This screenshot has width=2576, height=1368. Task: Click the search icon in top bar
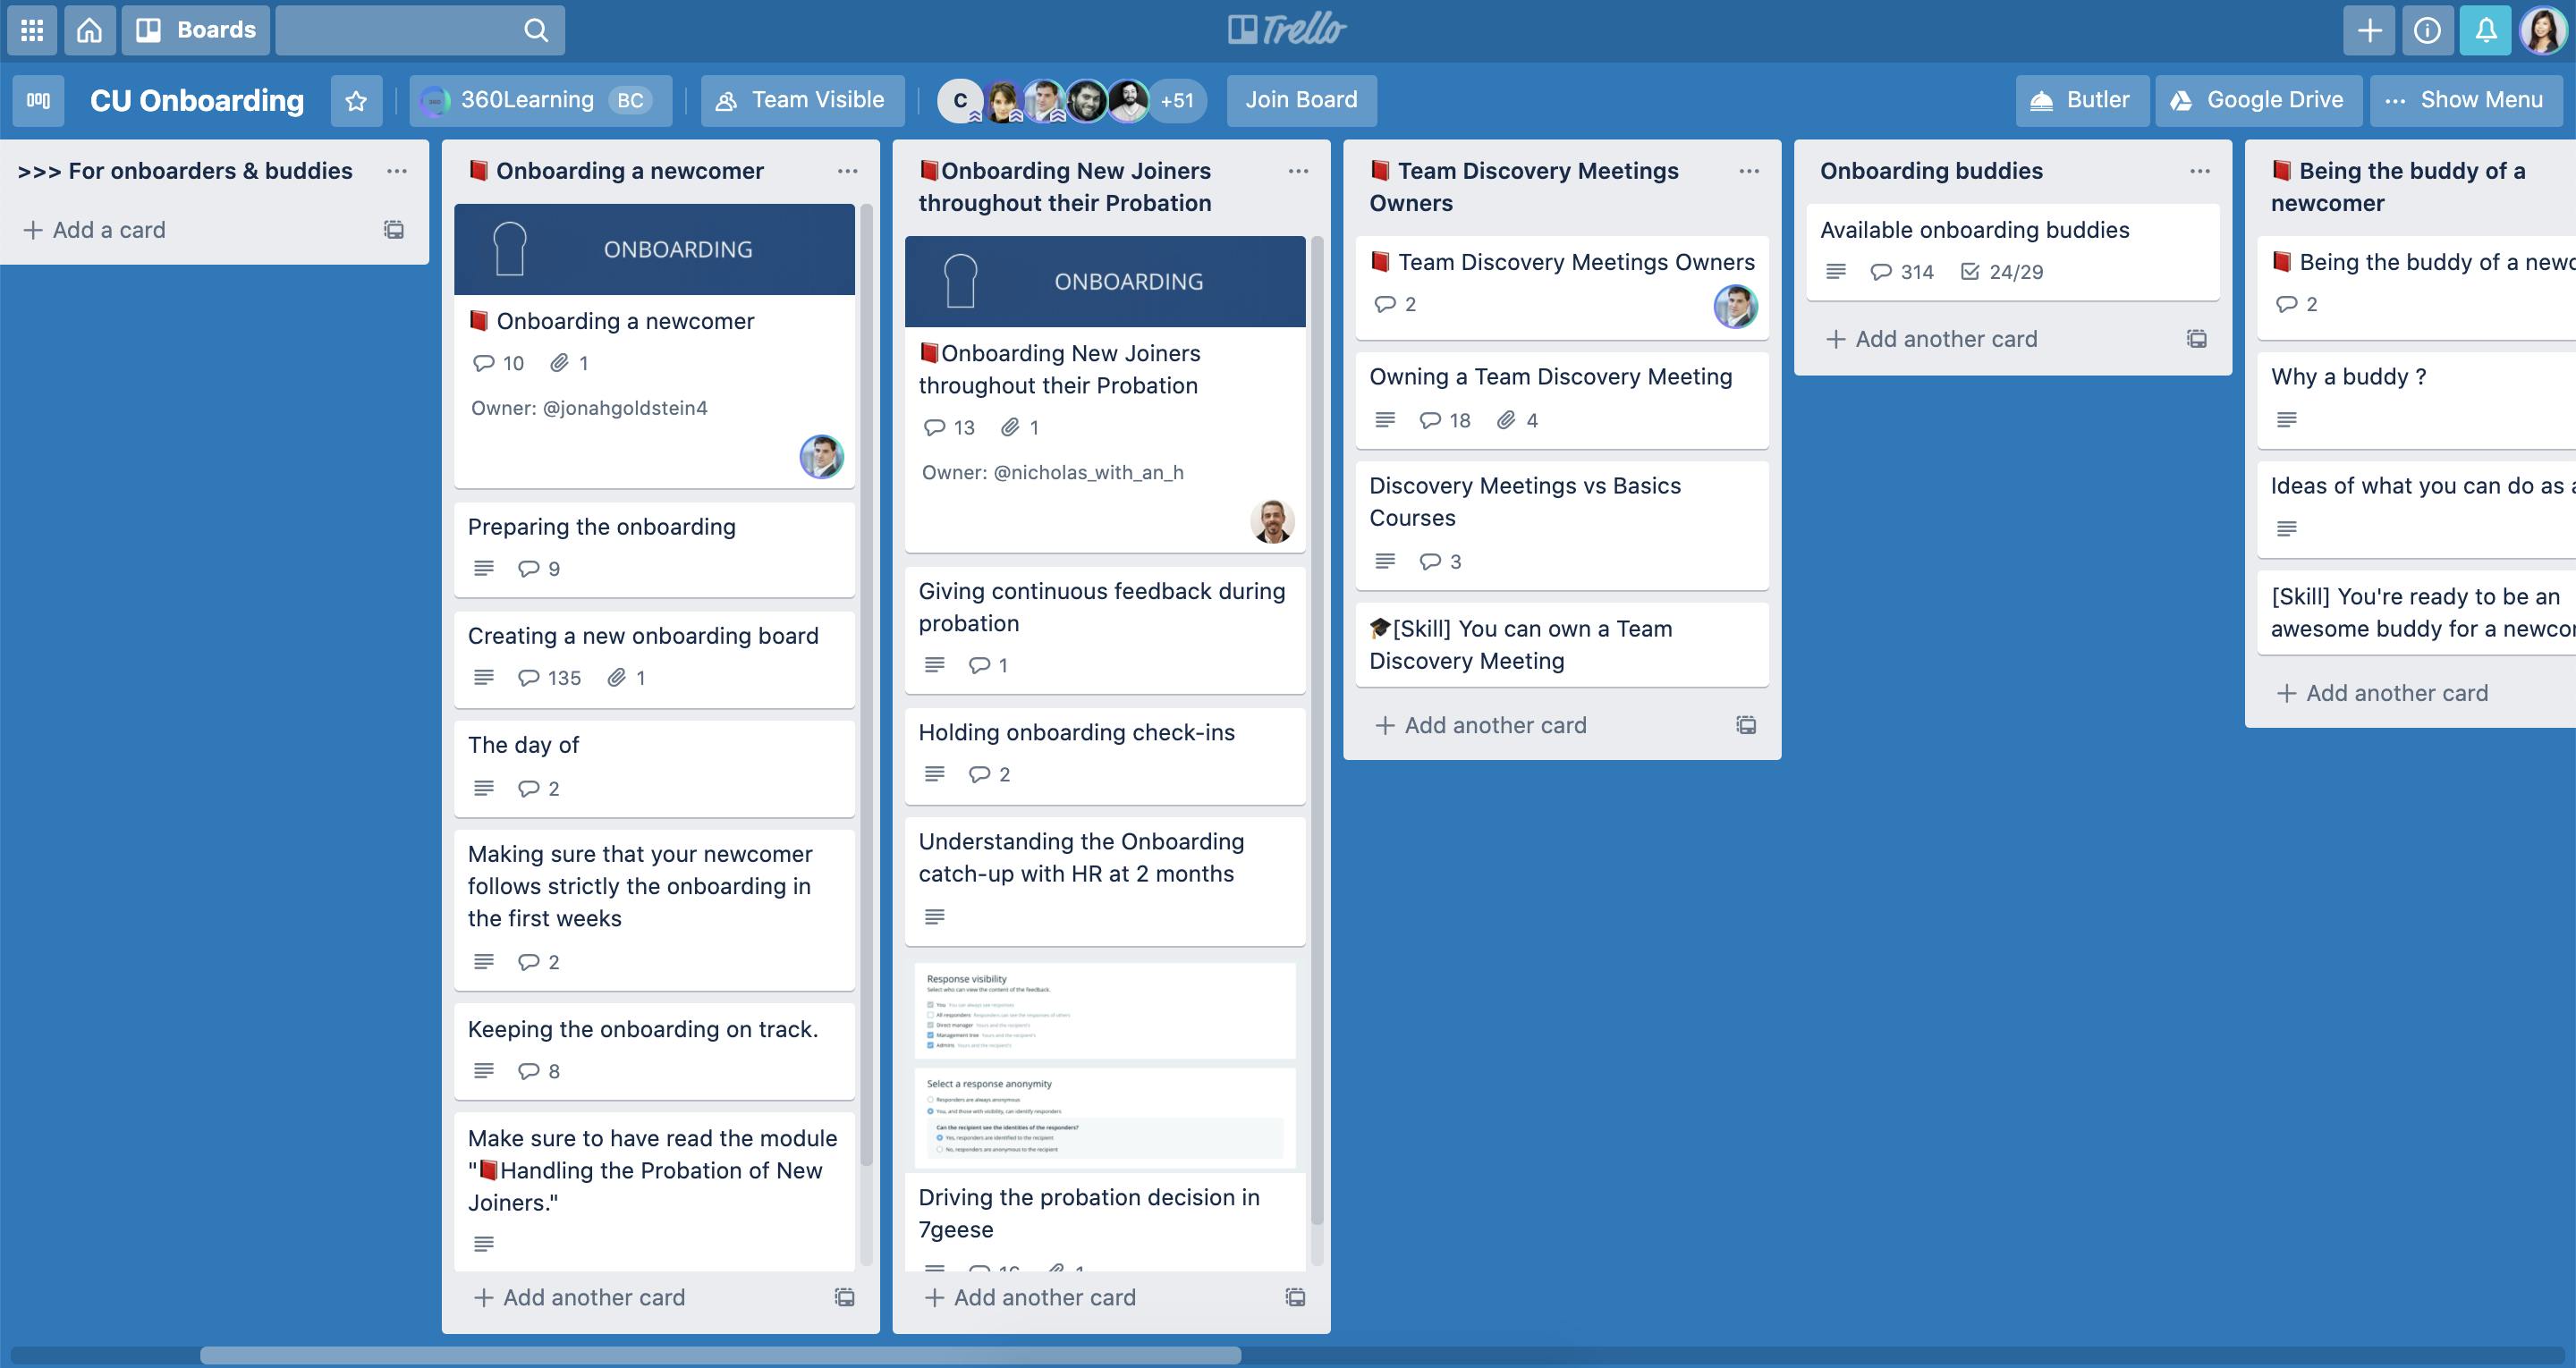(x=537, y=29)
